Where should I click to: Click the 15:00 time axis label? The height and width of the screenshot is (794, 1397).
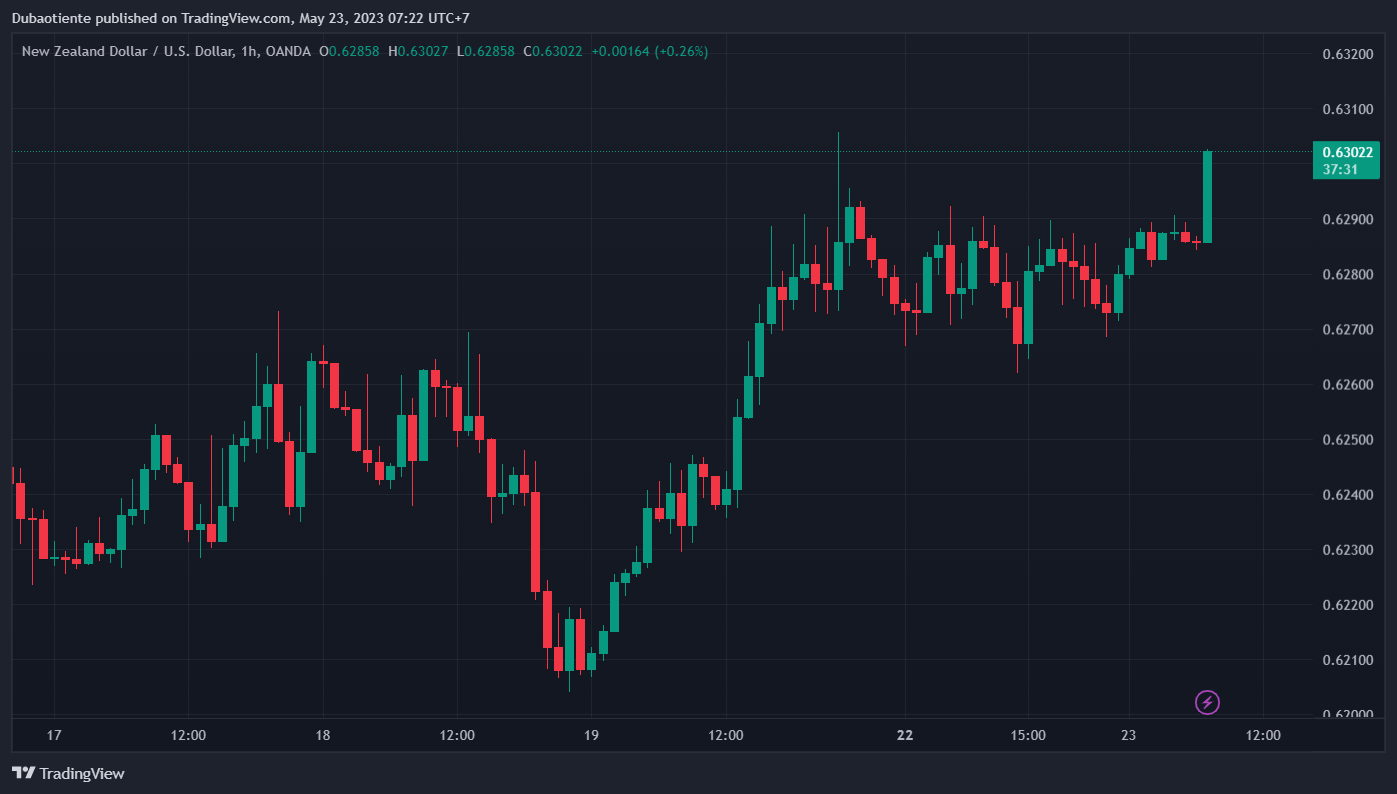[x=1028, y=736]
